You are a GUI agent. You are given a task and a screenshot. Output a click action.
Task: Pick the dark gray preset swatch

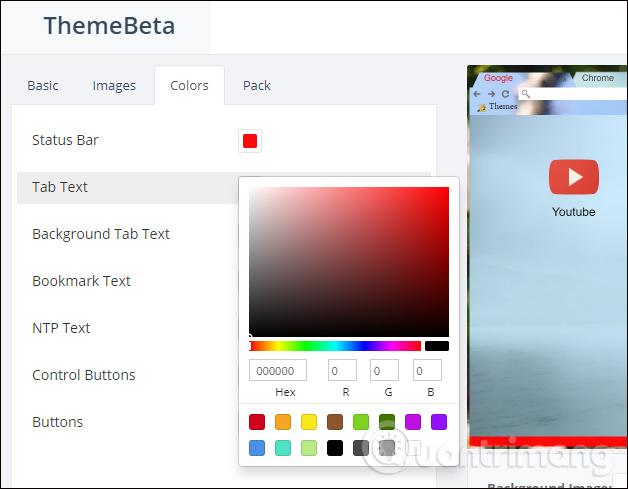pyautogui.click(x=361, y=448)
